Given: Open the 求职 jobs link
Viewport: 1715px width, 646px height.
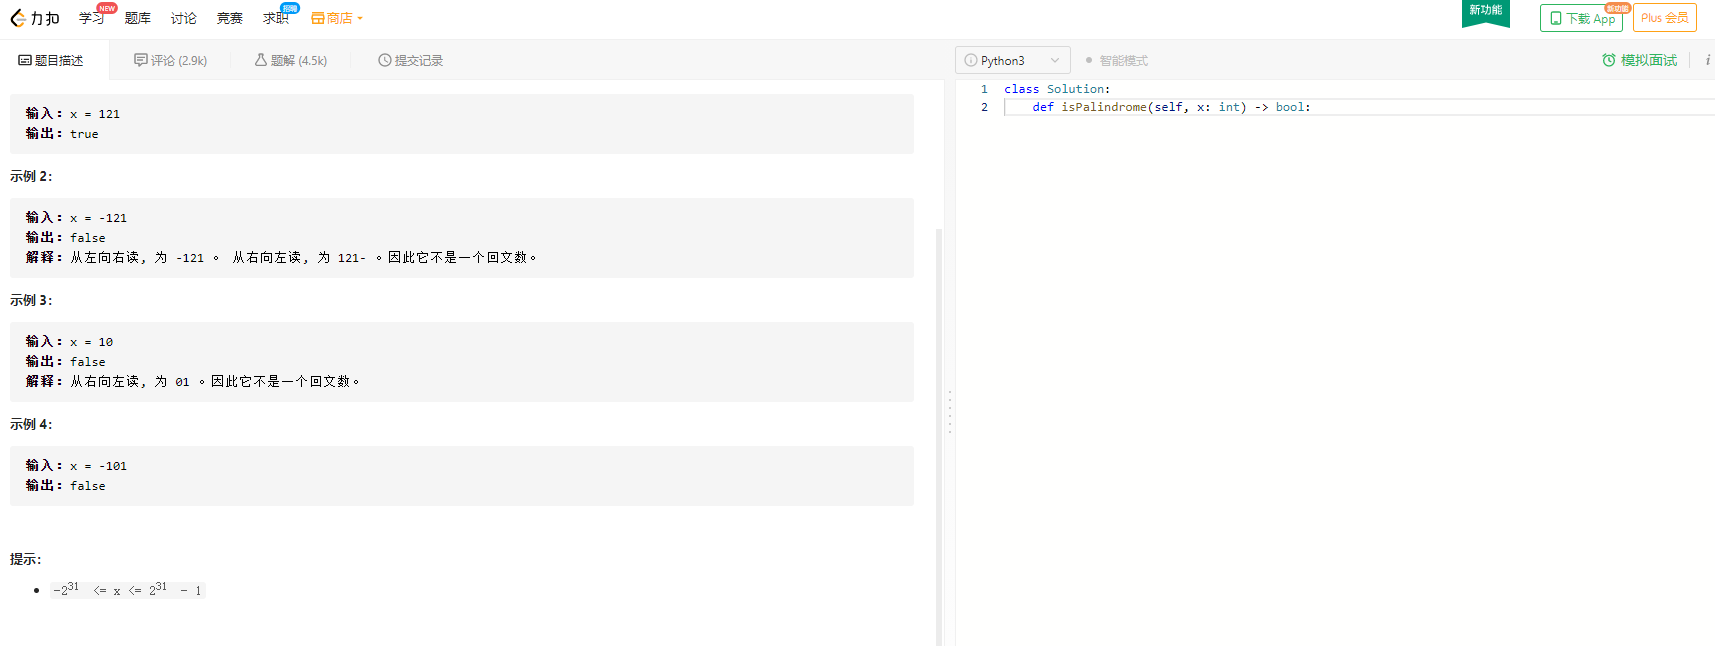Looking at the screenshot, I should (x=275, y=18).
